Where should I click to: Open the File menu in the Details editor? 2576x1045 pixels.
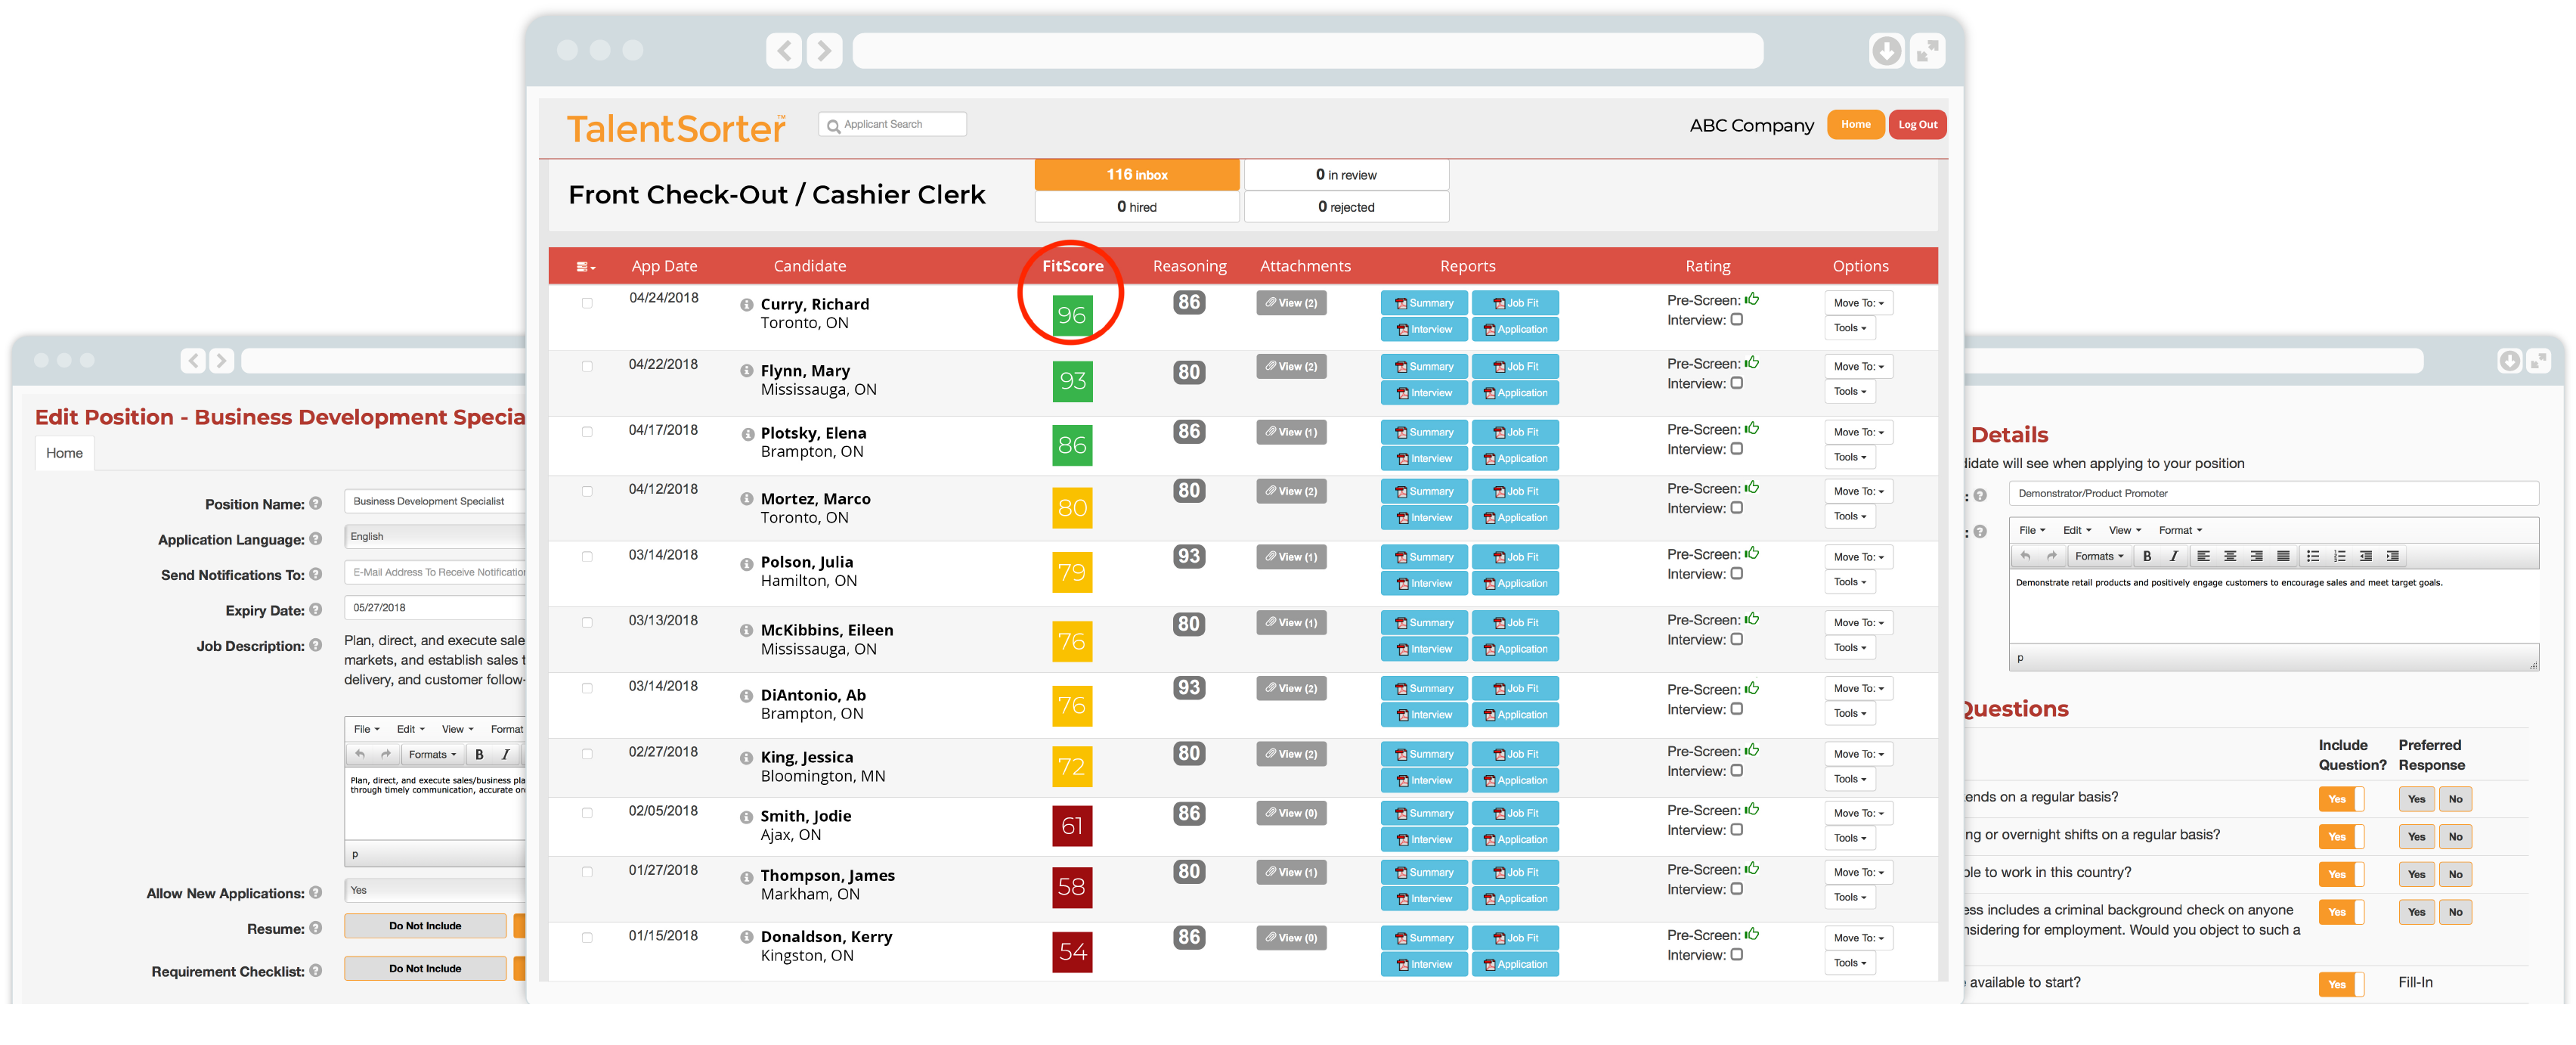pos(2031,530)
